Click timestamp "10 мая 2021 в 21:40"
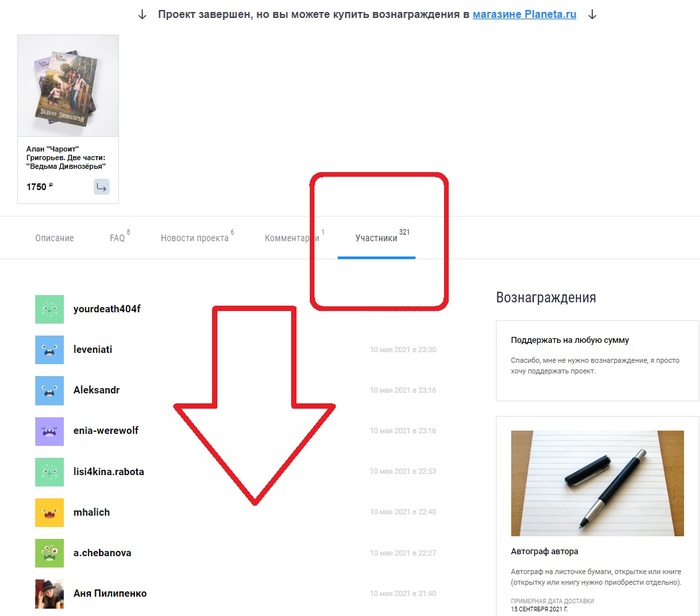 pyautogui.click(x=403, y=594)
